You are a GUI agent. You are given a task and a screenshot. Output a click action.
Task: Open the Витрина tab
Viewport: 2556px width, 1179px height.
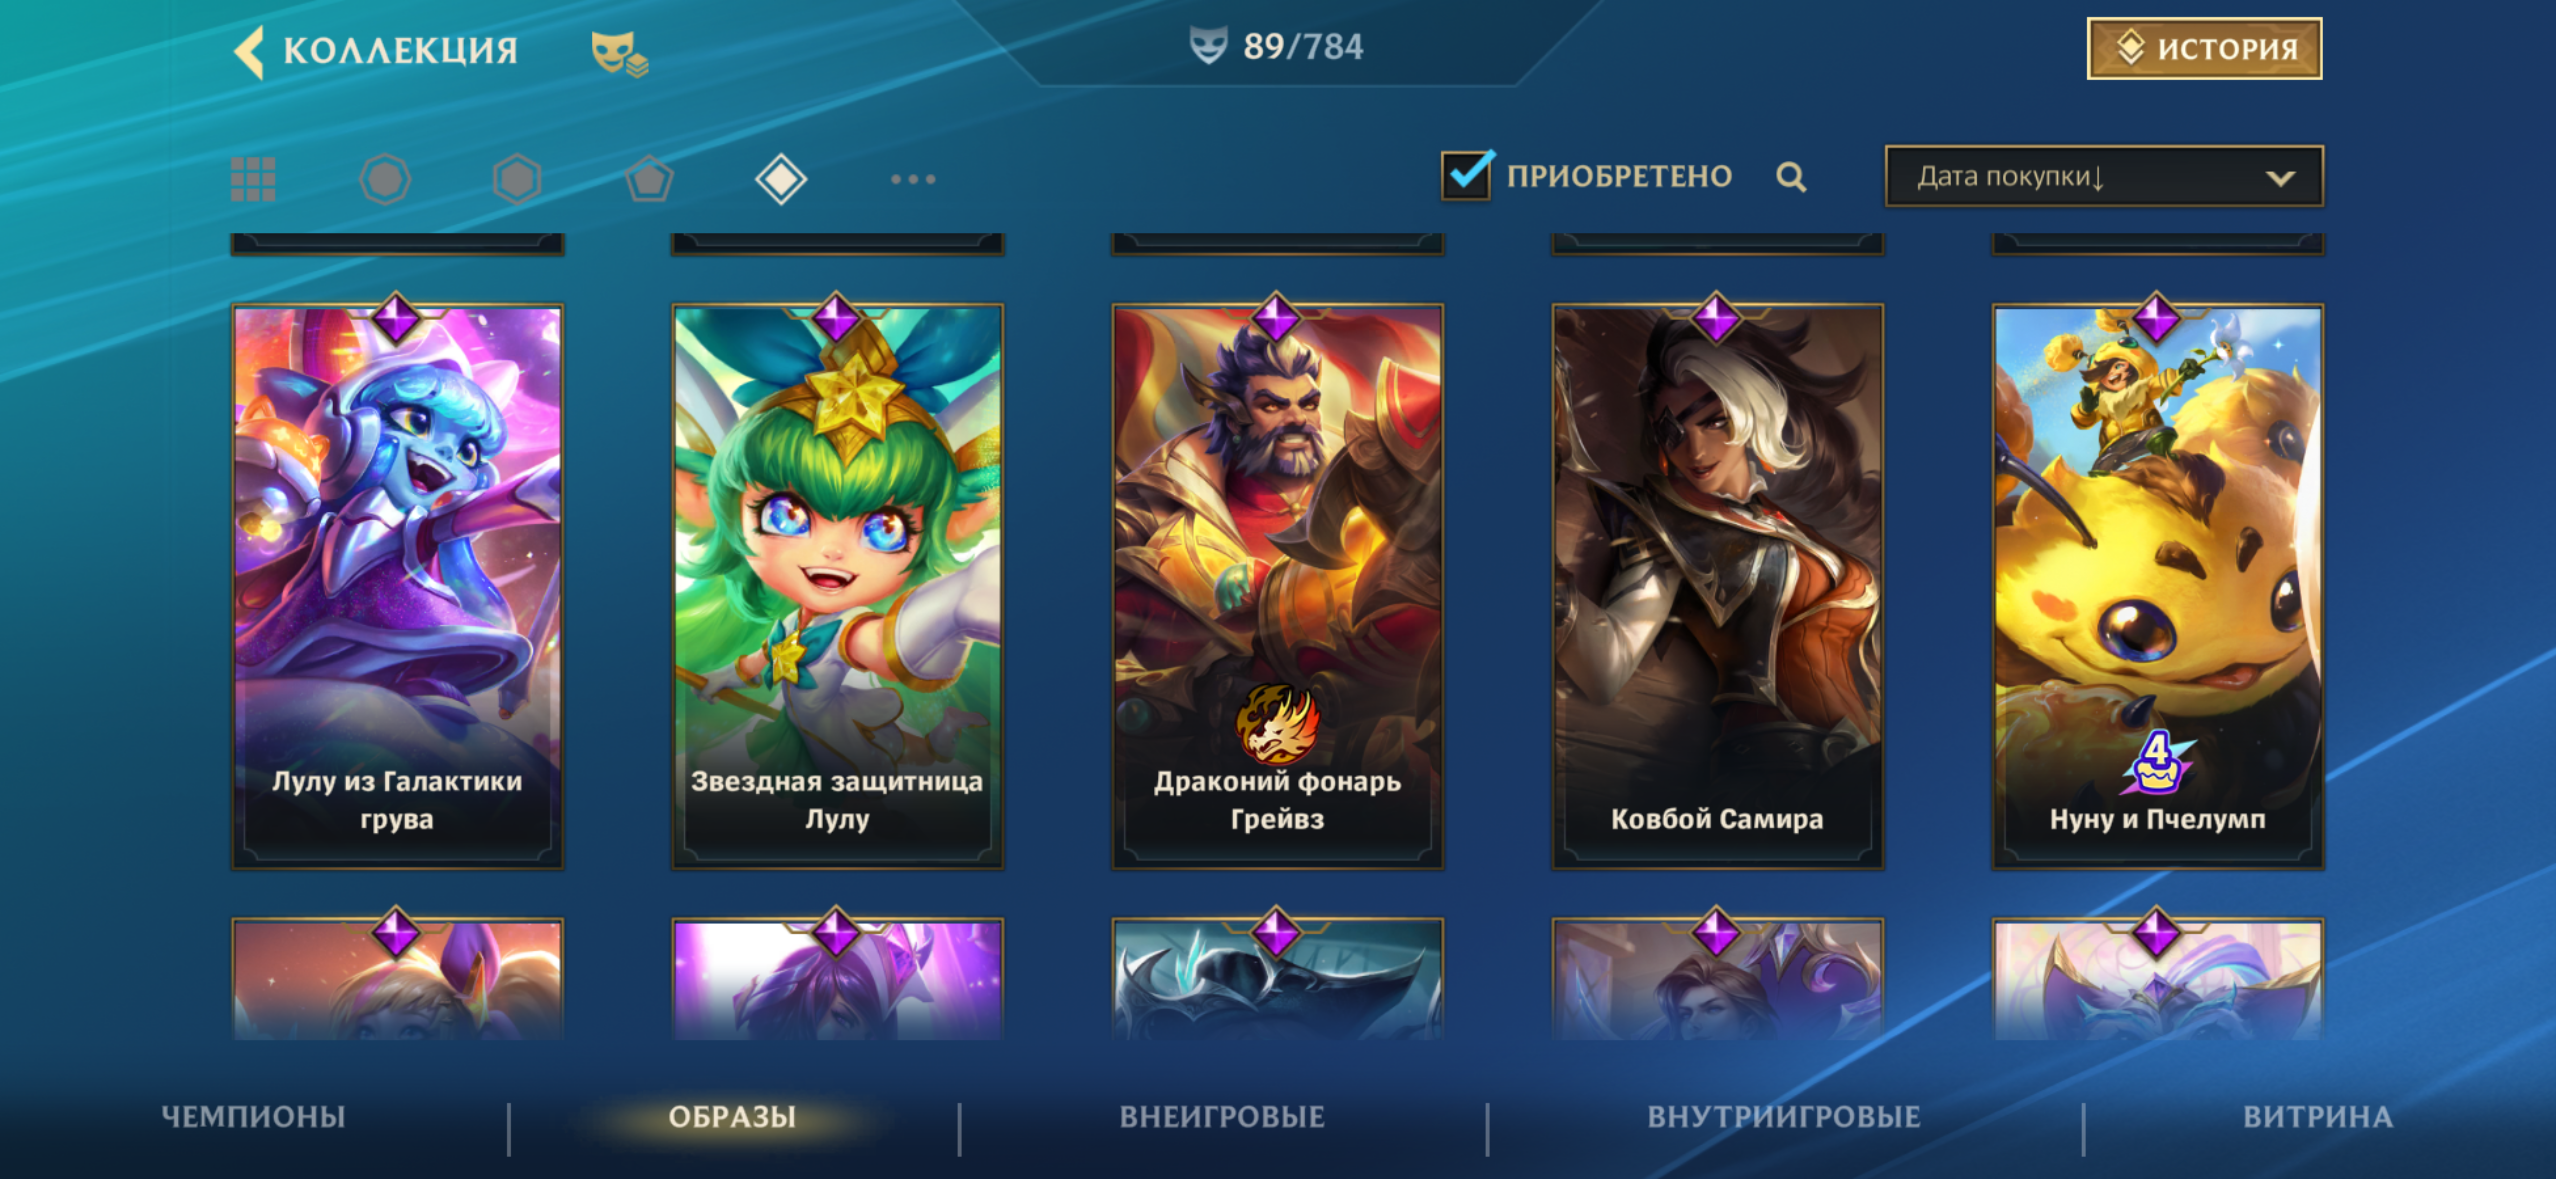[x=2318, y=1116]
